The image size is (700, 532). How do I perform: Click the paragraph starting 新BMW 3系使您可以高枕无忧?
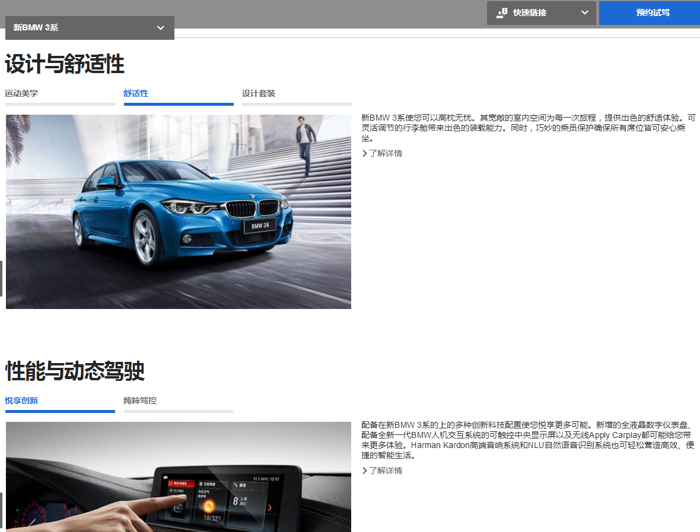(529, 128)
